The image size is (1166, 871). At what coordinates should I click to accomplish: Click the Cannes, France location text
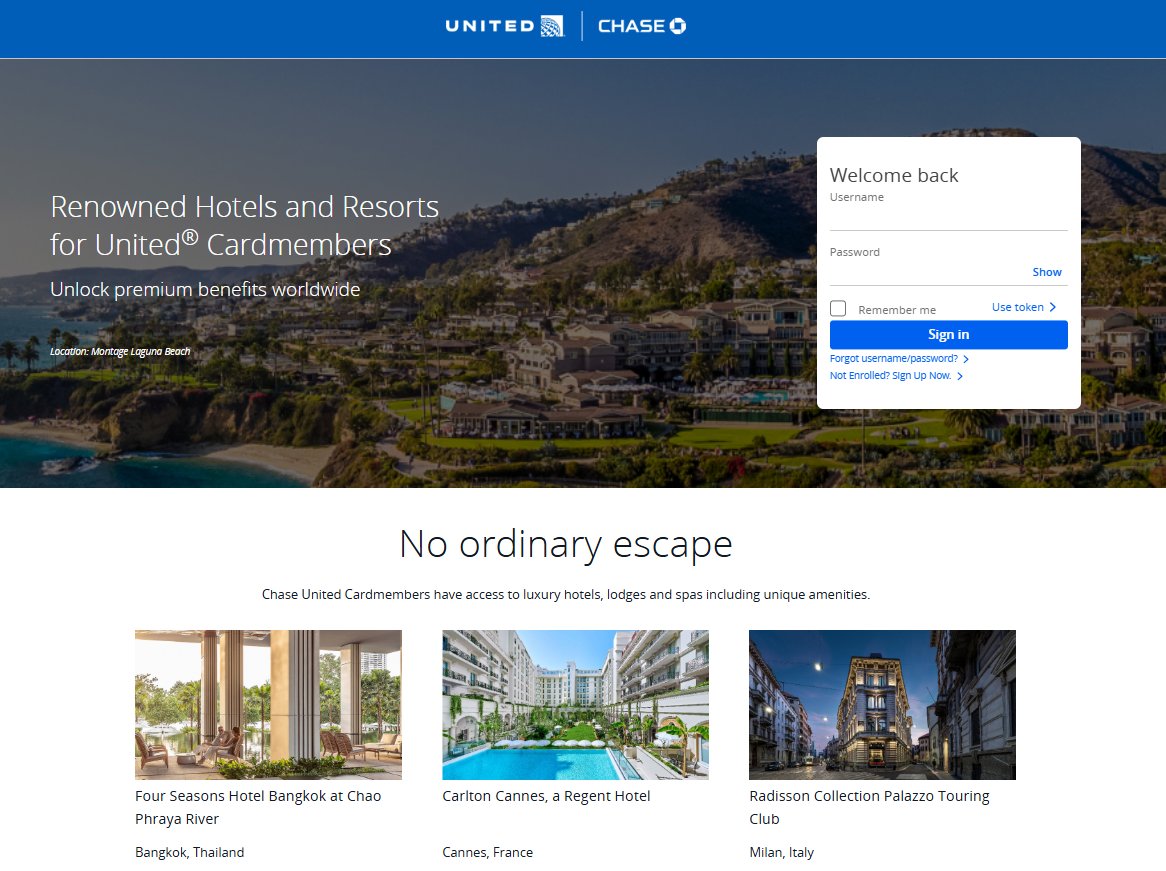pyautogui.click(x=487, y=852)
